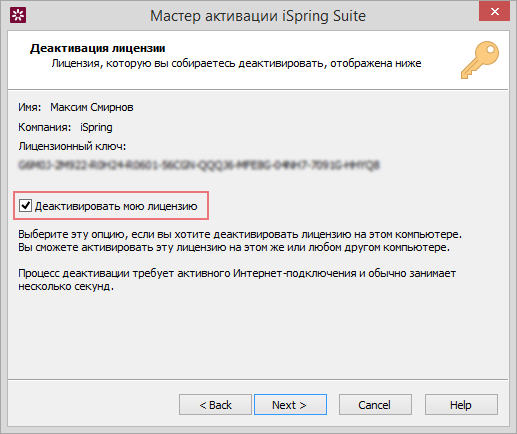Screen dimensions: 517x434
Task: Select the name value 'Максим Смирнов'
Action: (92, 107)
